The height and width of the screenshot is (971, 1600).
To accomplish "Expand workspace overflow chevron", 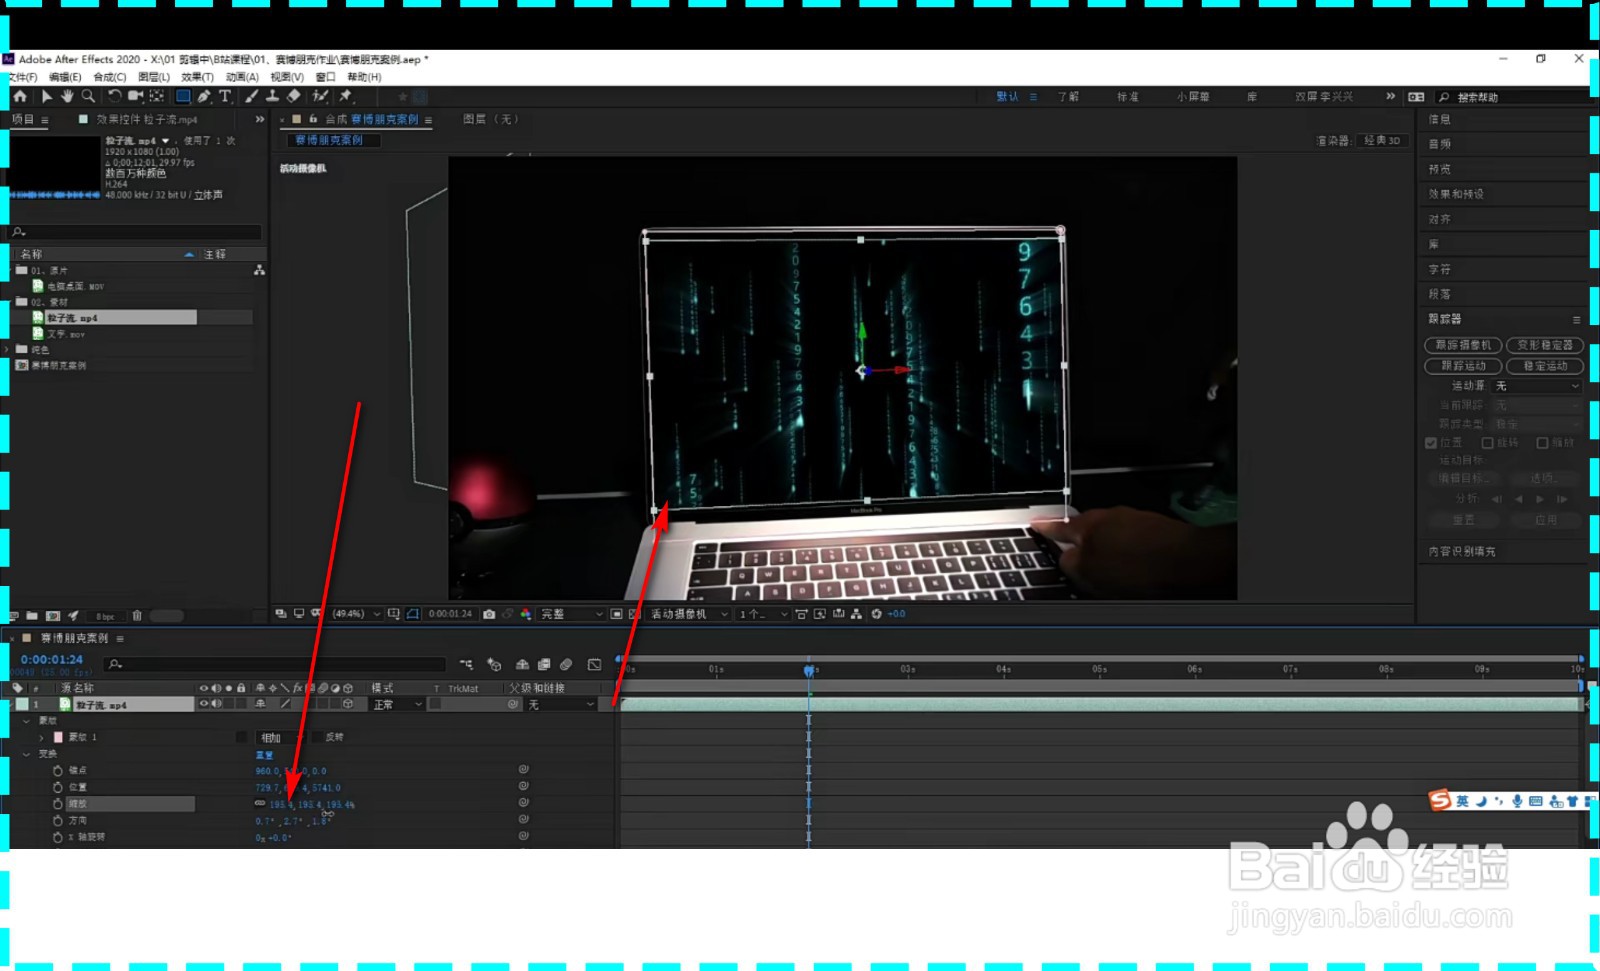I will (x=1390, y=97).
